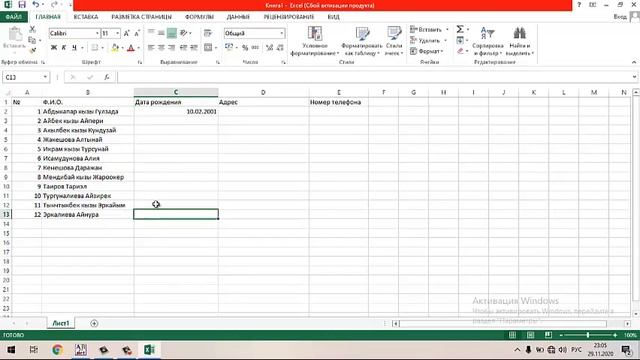Open number format Общий dropdown
This screenshot has width=640, height=360.
point(282,33)
